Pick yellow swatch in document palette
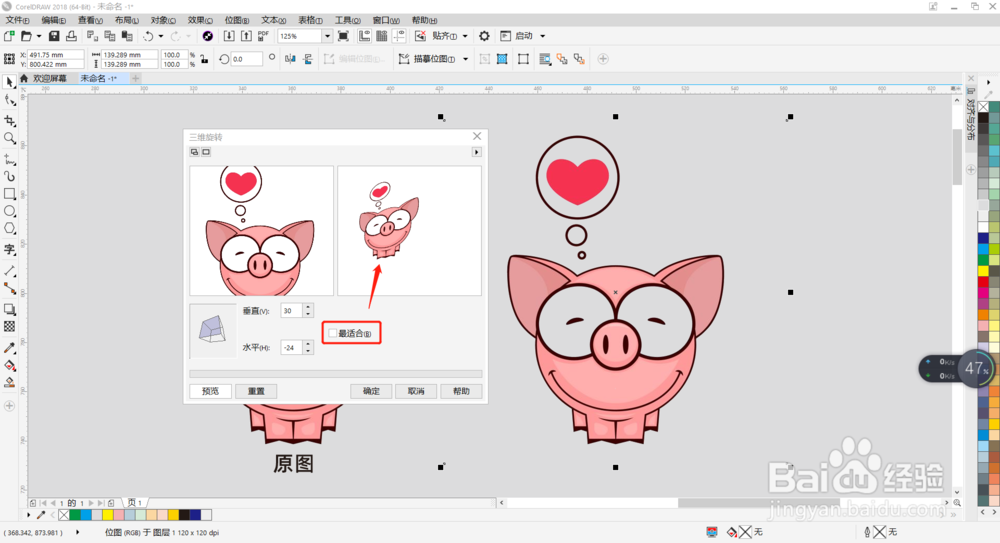Screen dimensions: 1000x543 [108, 514]
